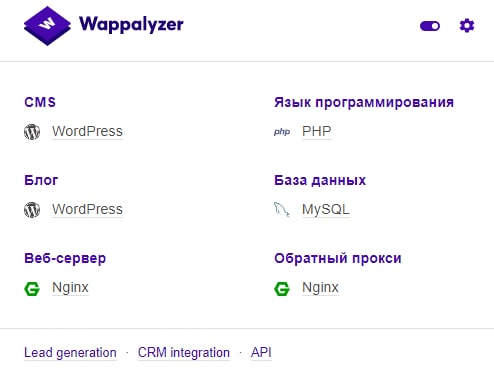Open the CRM integration footer link
The width and height of the screenshot is (494, 371).
[x=184, y=353]
